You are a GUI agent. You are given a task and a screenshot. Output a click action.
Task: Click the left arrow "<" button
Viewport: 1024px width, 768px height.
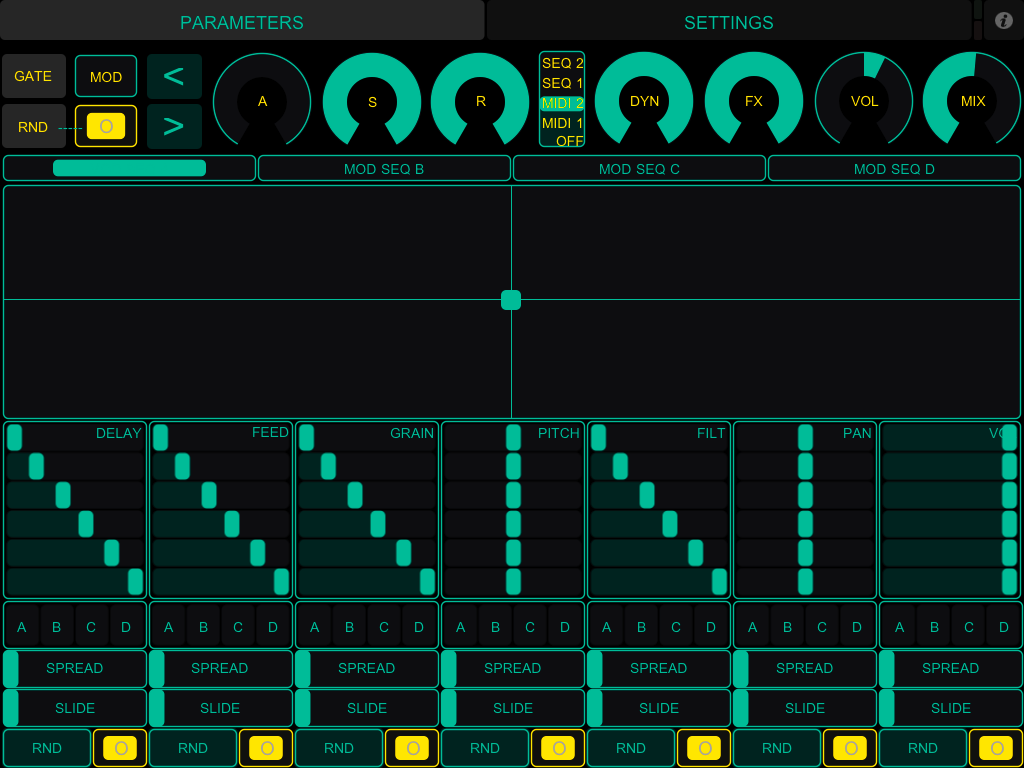[174, 76]
